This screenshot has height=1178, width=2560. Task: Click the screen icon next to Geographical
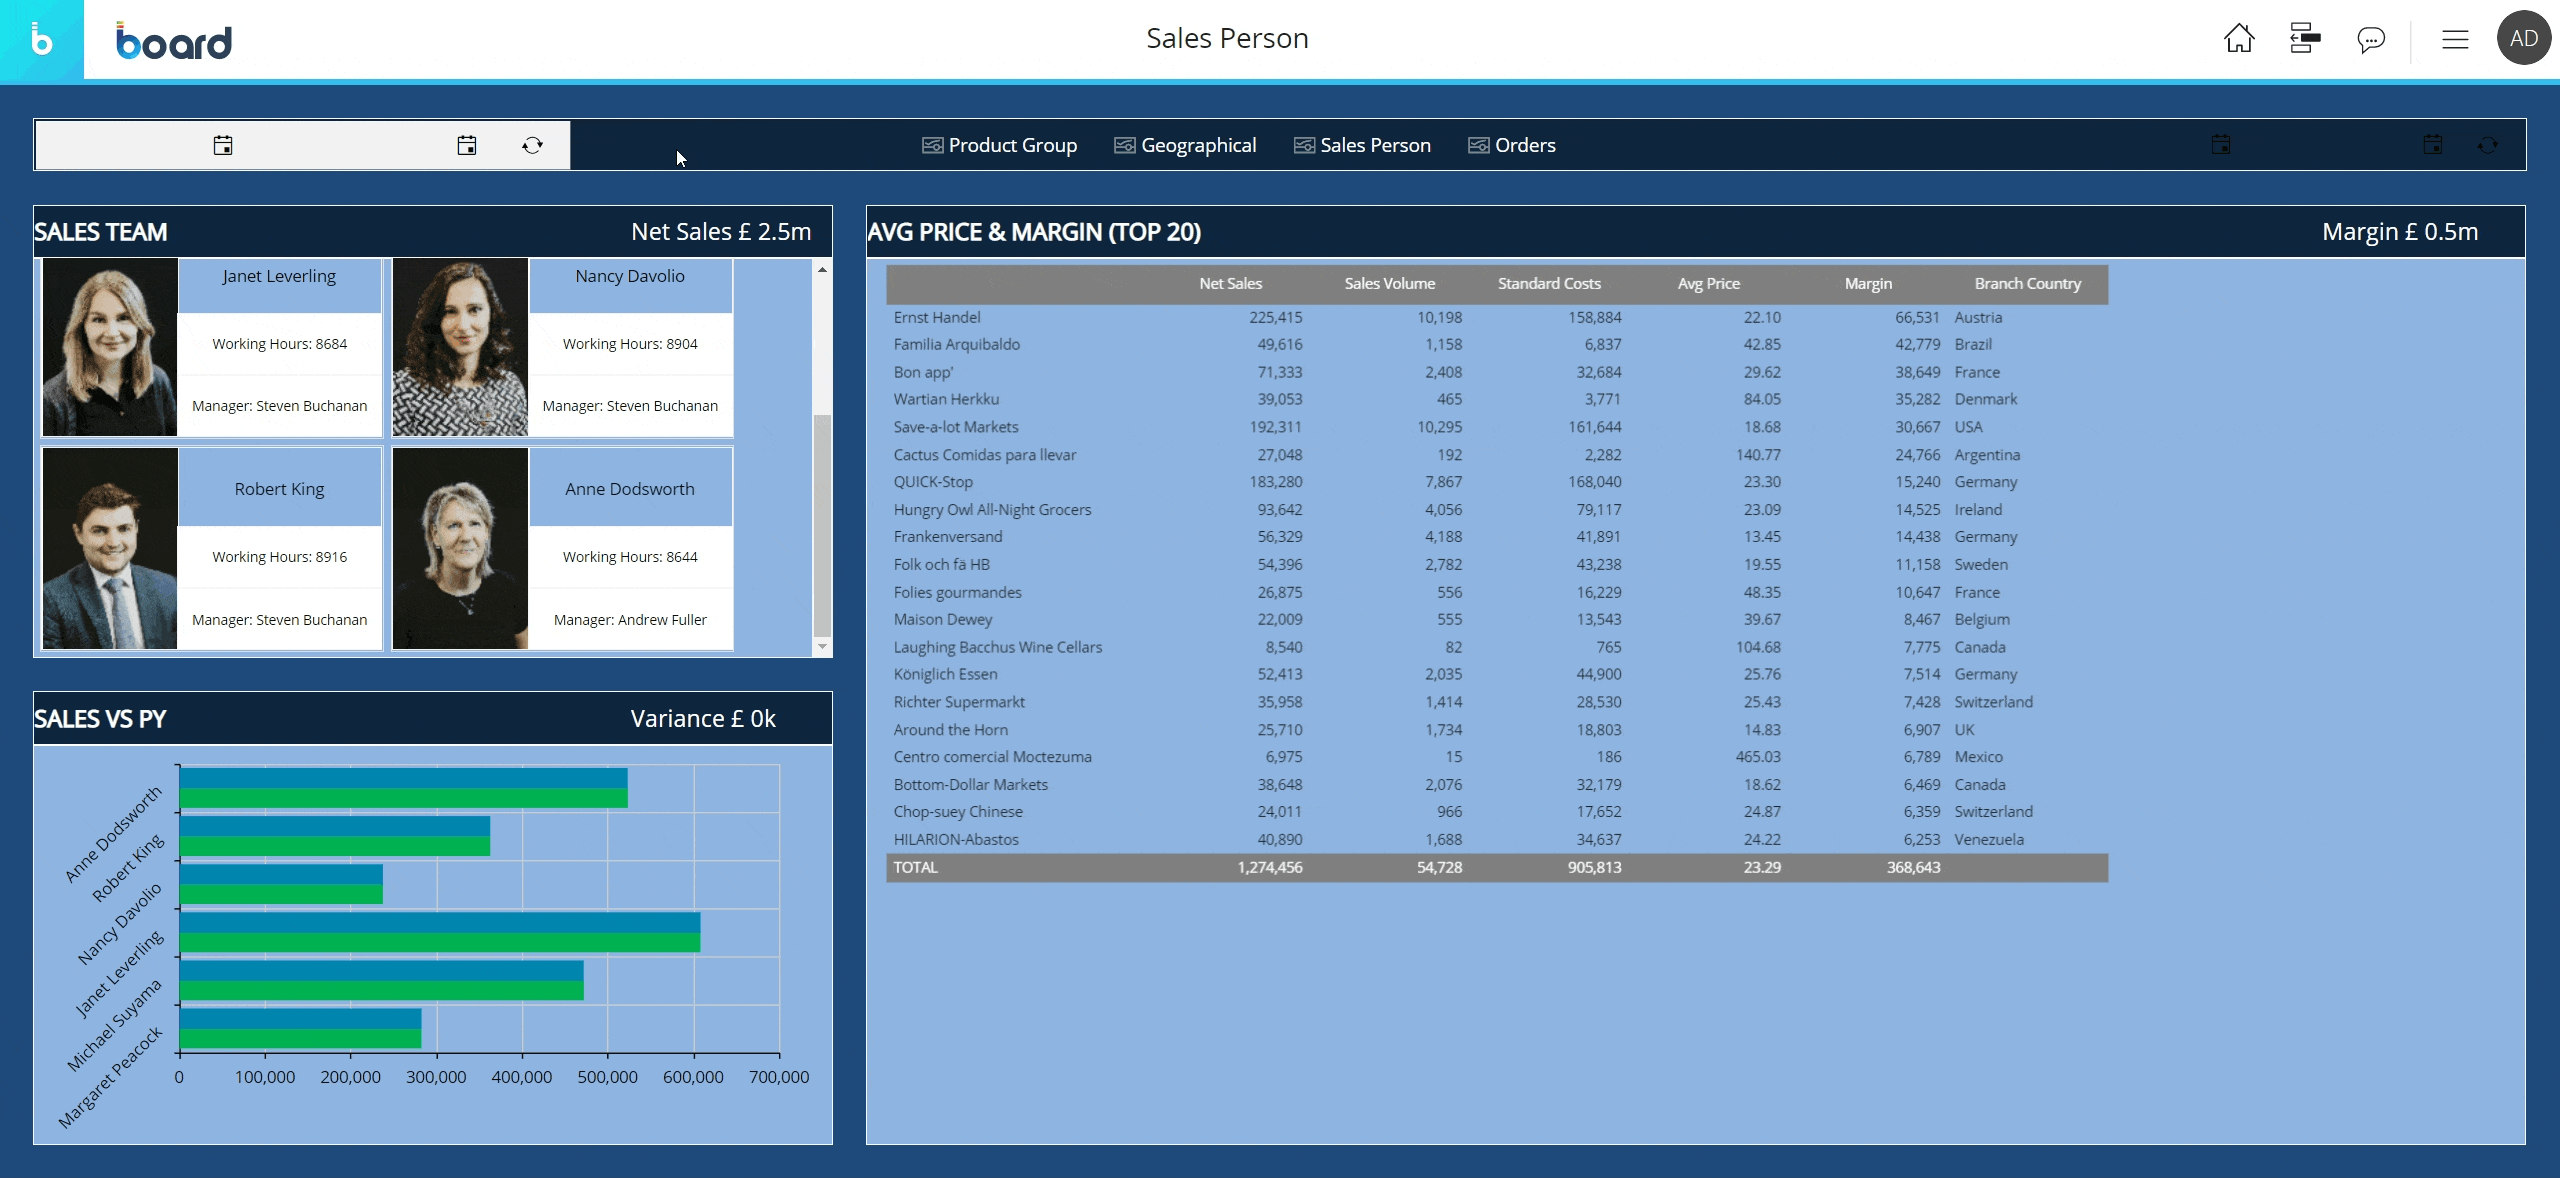pyautogui.click(x=1124, y=146)
